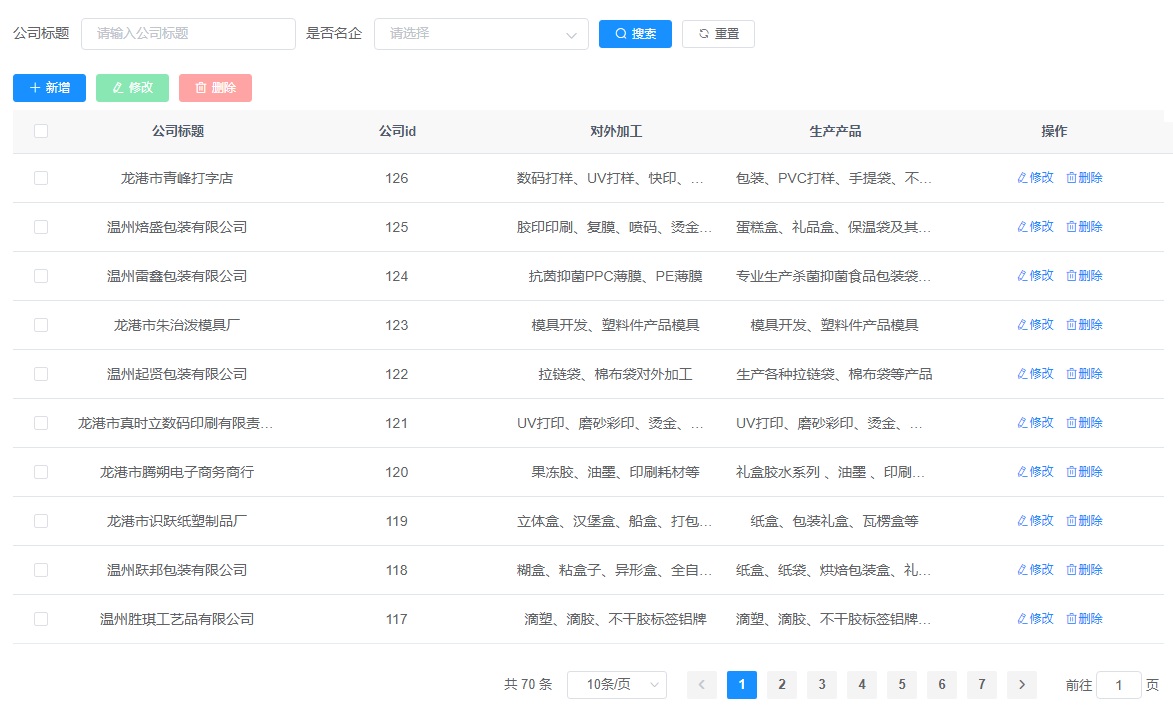Click the 公司id column header
This screenshot has width=1173, height=707.
click(x=397, y=131)
